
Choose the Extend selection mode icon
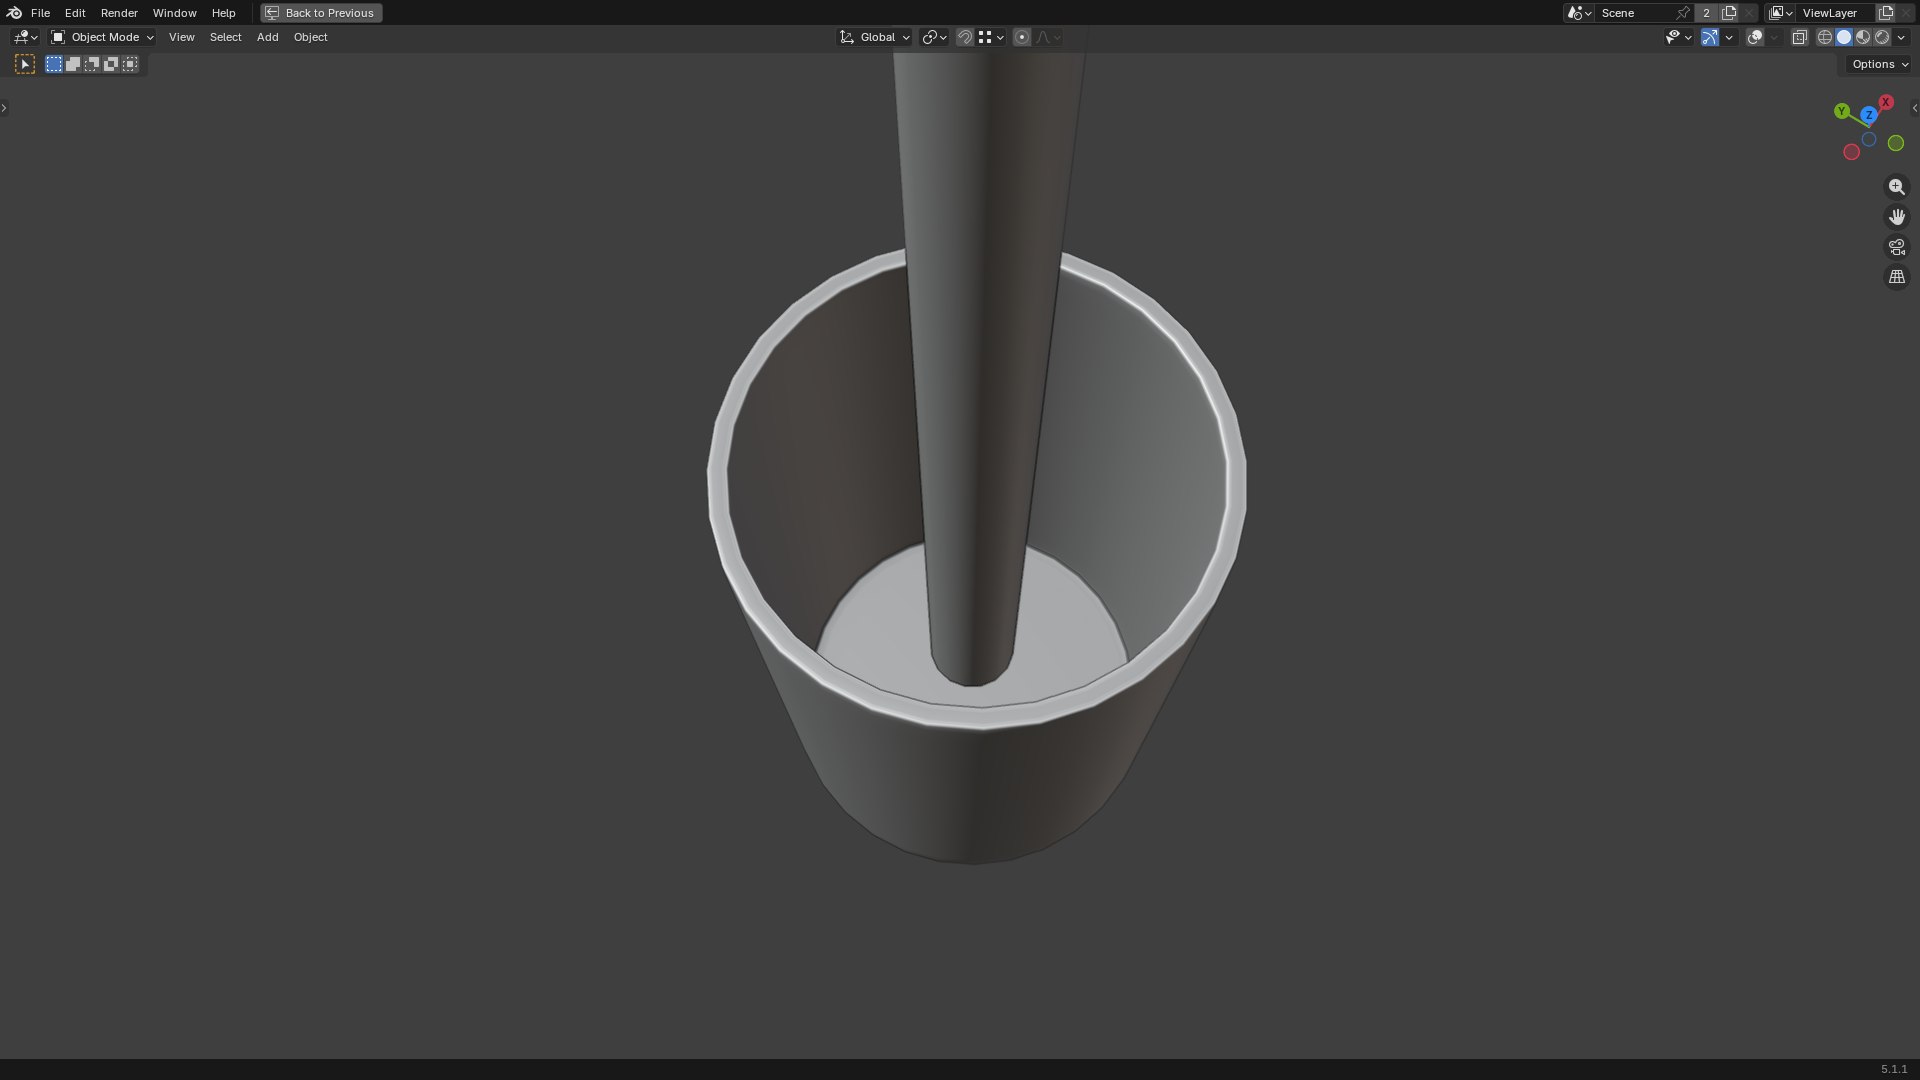[73, 64]
